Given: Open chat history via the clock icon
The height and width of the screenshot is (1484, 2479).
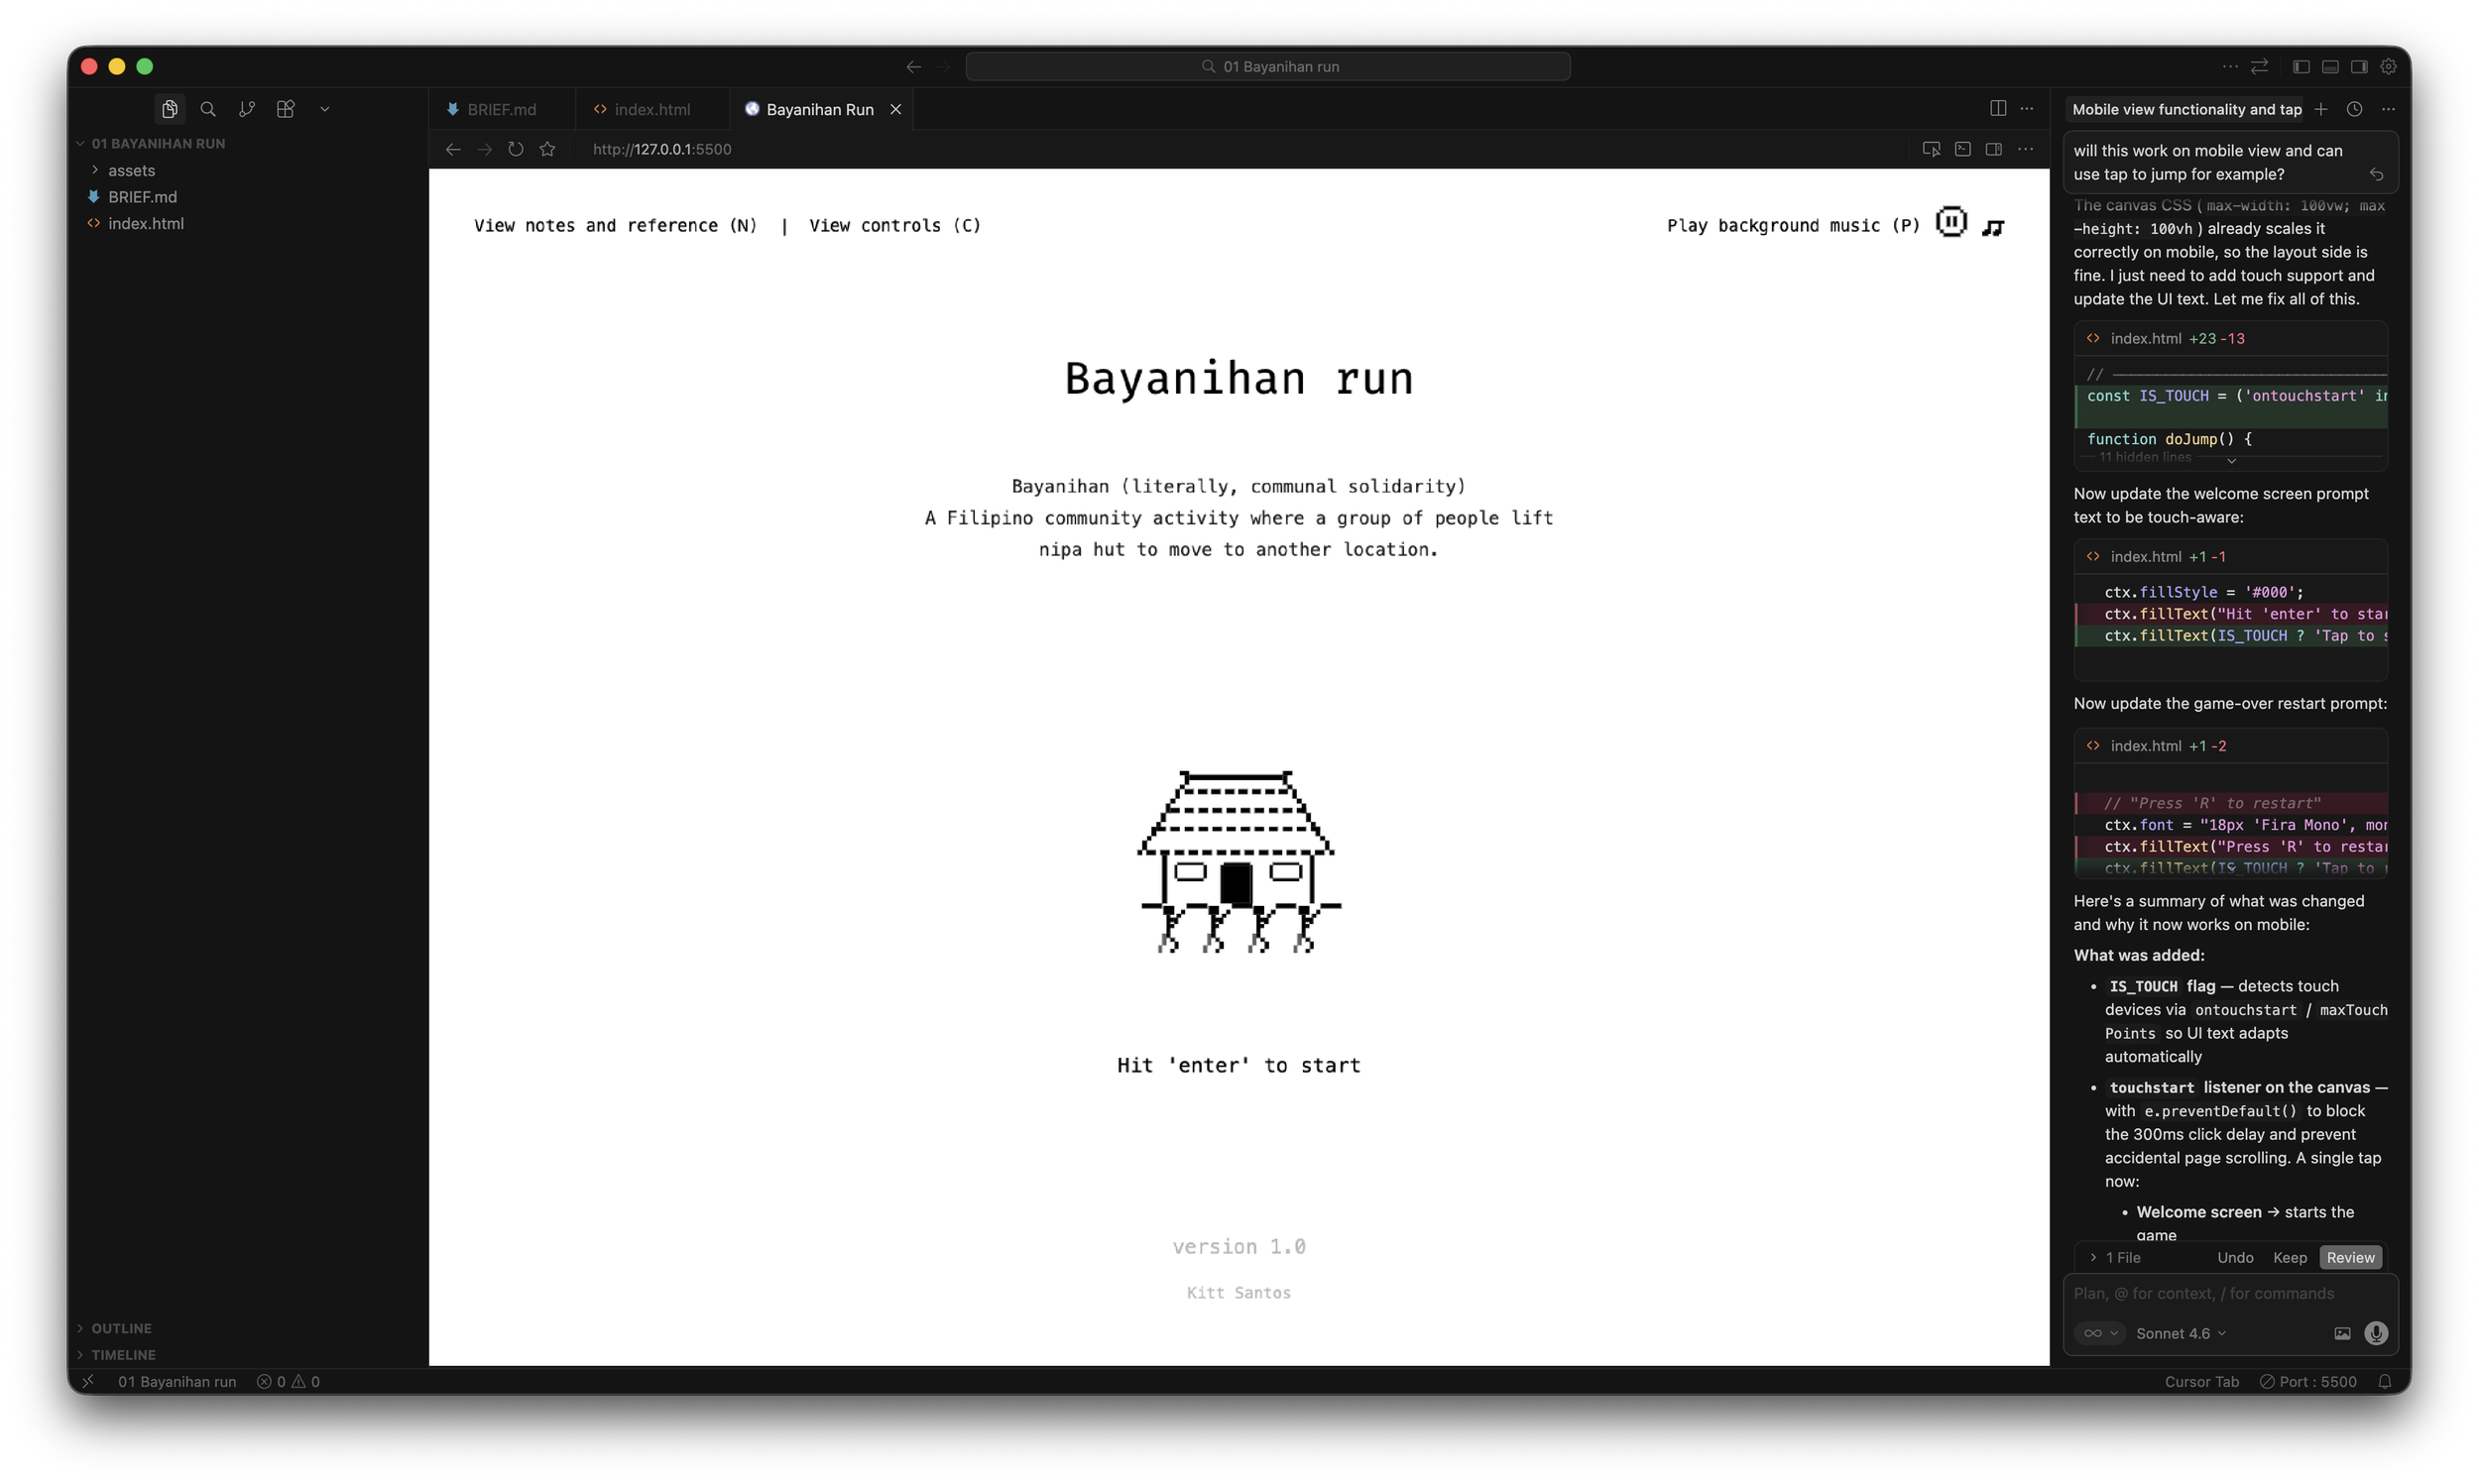Looking at the screenshot, I should coord(2354,109).
